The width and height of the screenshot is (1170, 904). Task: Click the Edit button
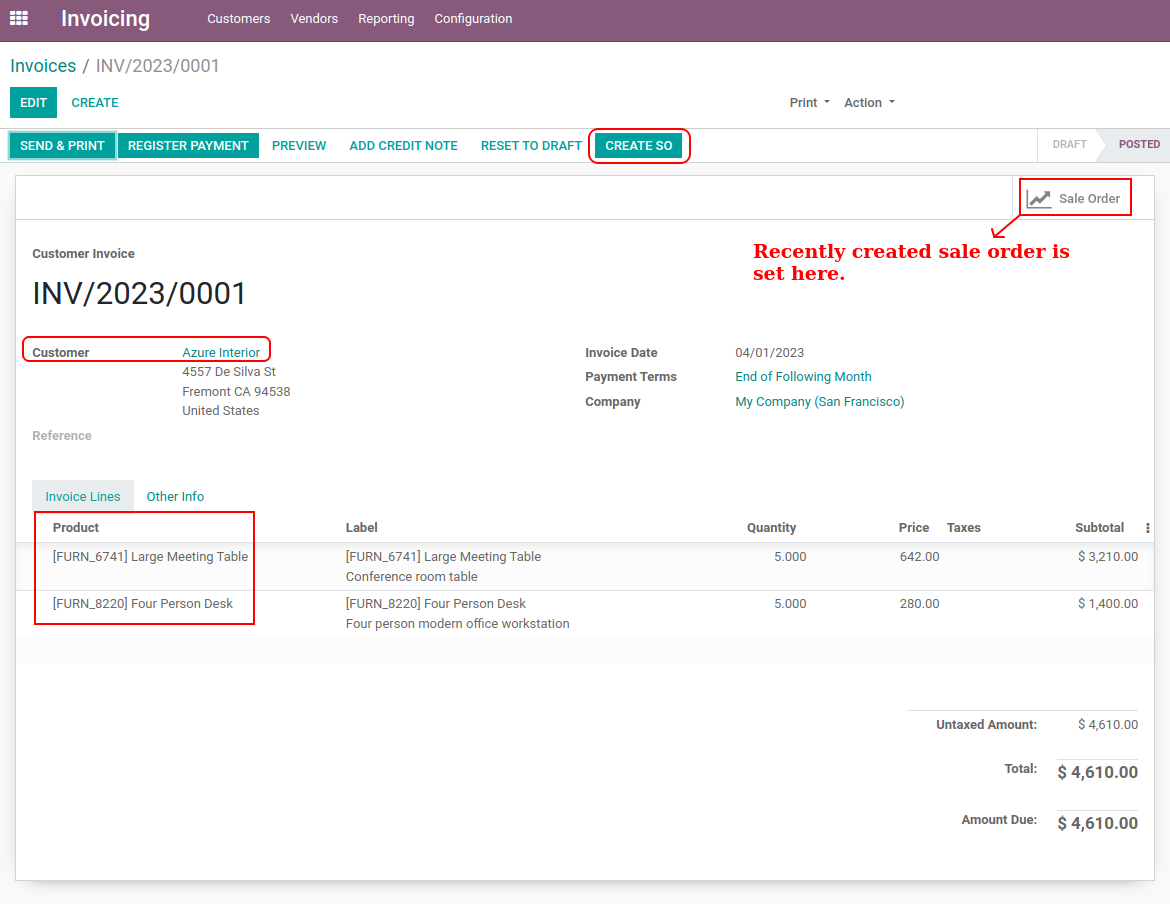(33, 103)
